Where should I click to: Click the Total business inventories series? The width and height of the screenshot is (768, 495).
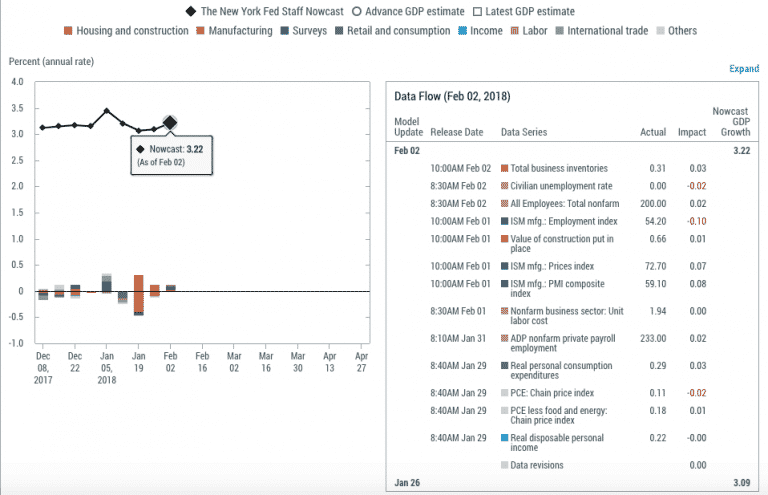[558, 168]
